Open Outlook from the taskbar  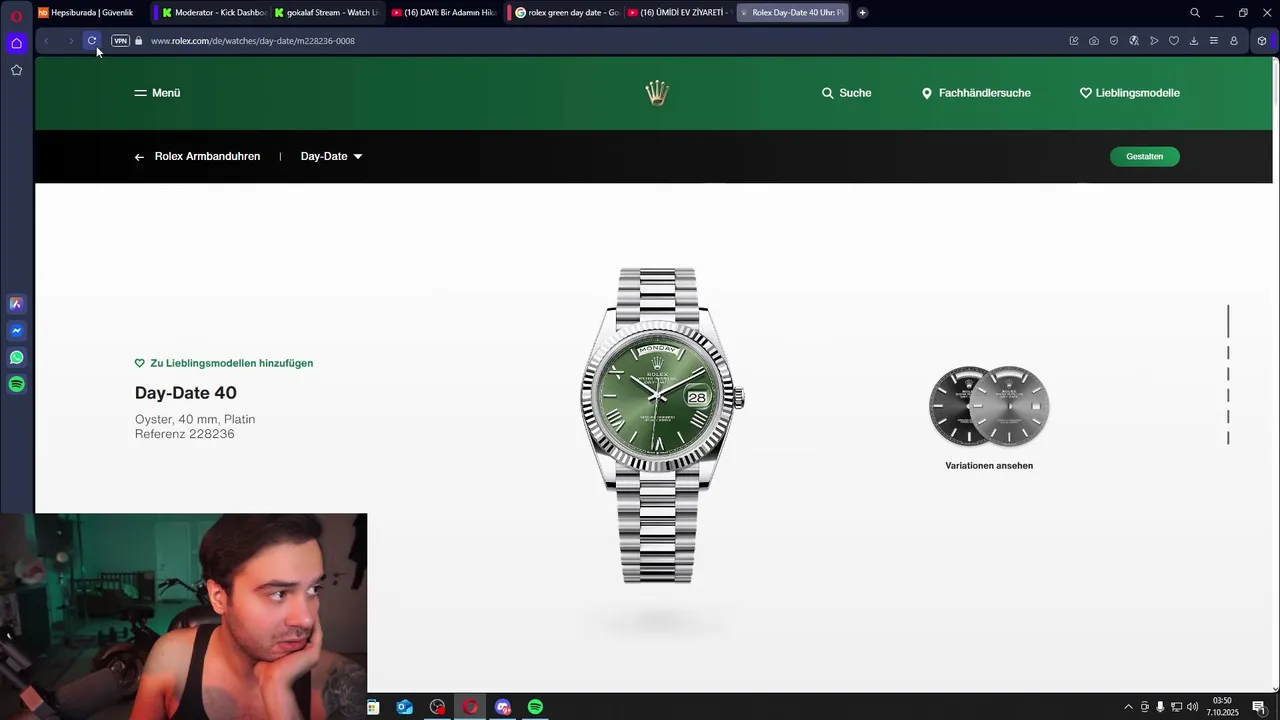pos(405,707)
